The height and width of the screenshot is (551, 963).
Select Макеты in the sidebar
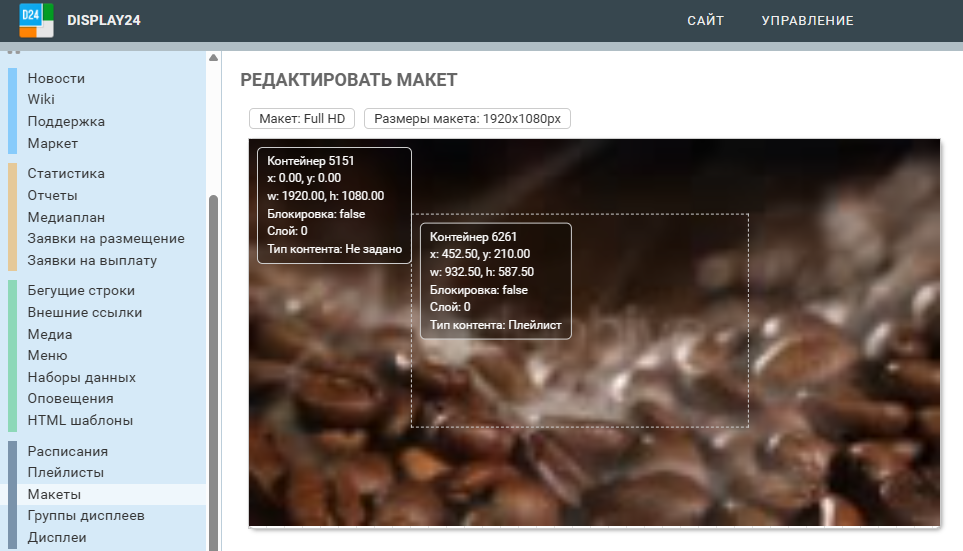point(54,494)
